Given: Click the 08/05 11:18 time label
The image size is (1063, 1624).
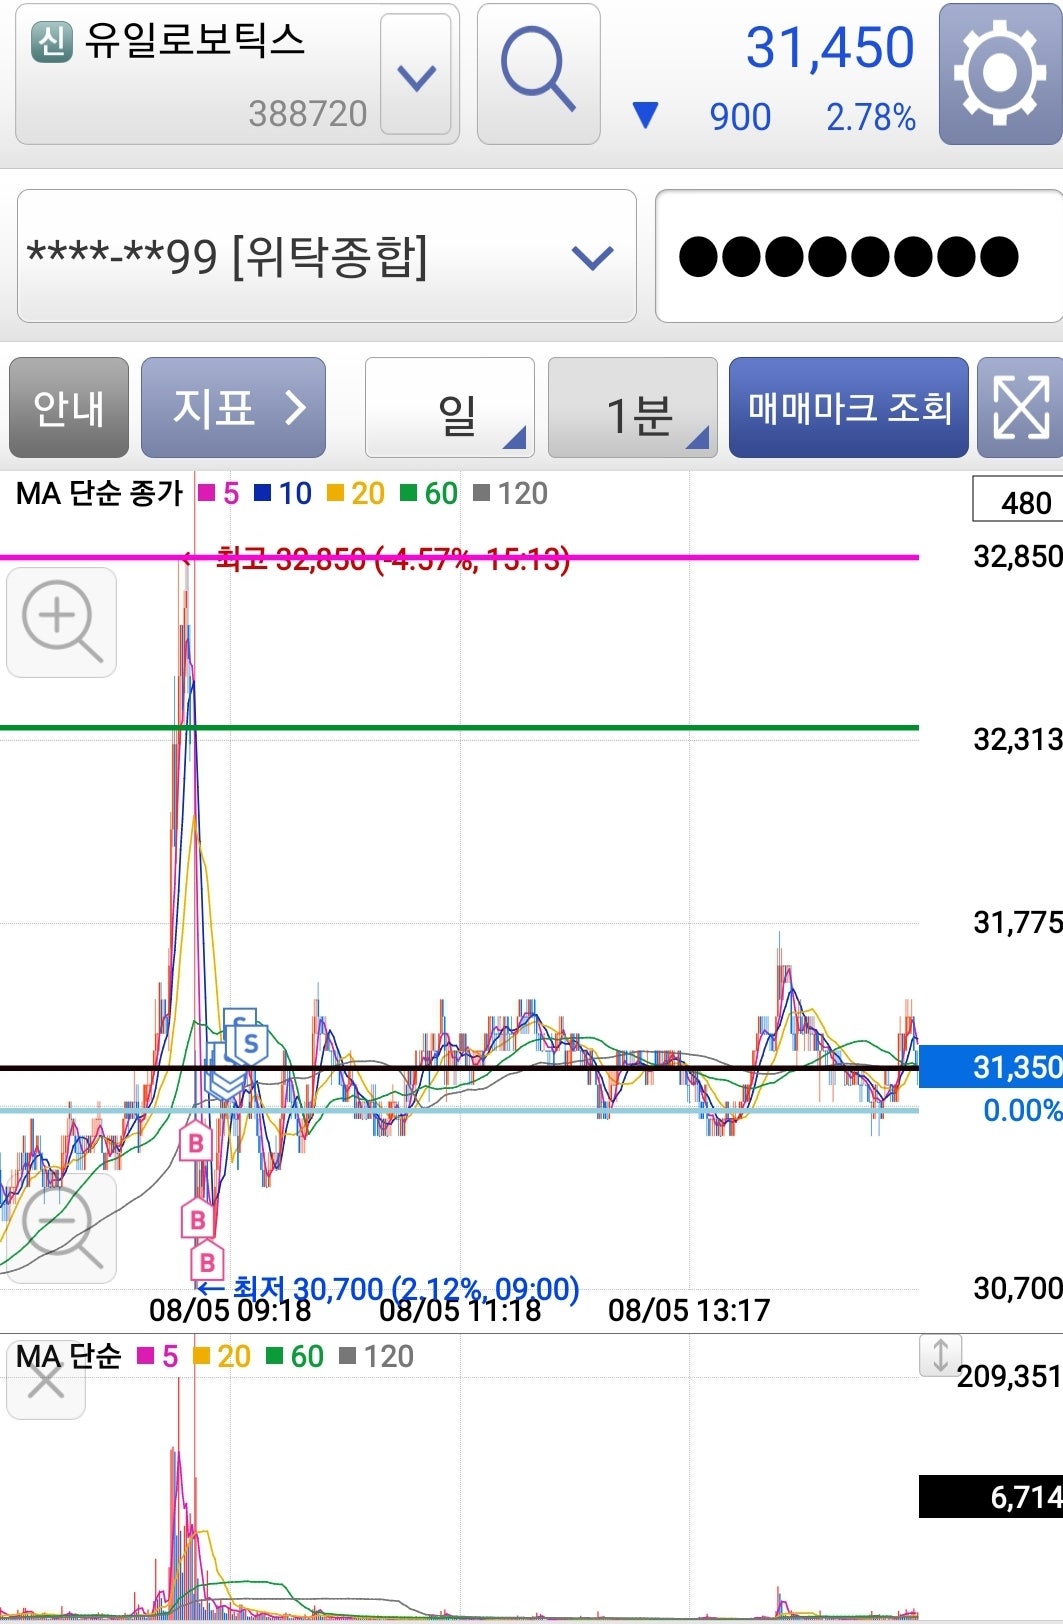Looking at the screenshot, I should point(460,1310).
